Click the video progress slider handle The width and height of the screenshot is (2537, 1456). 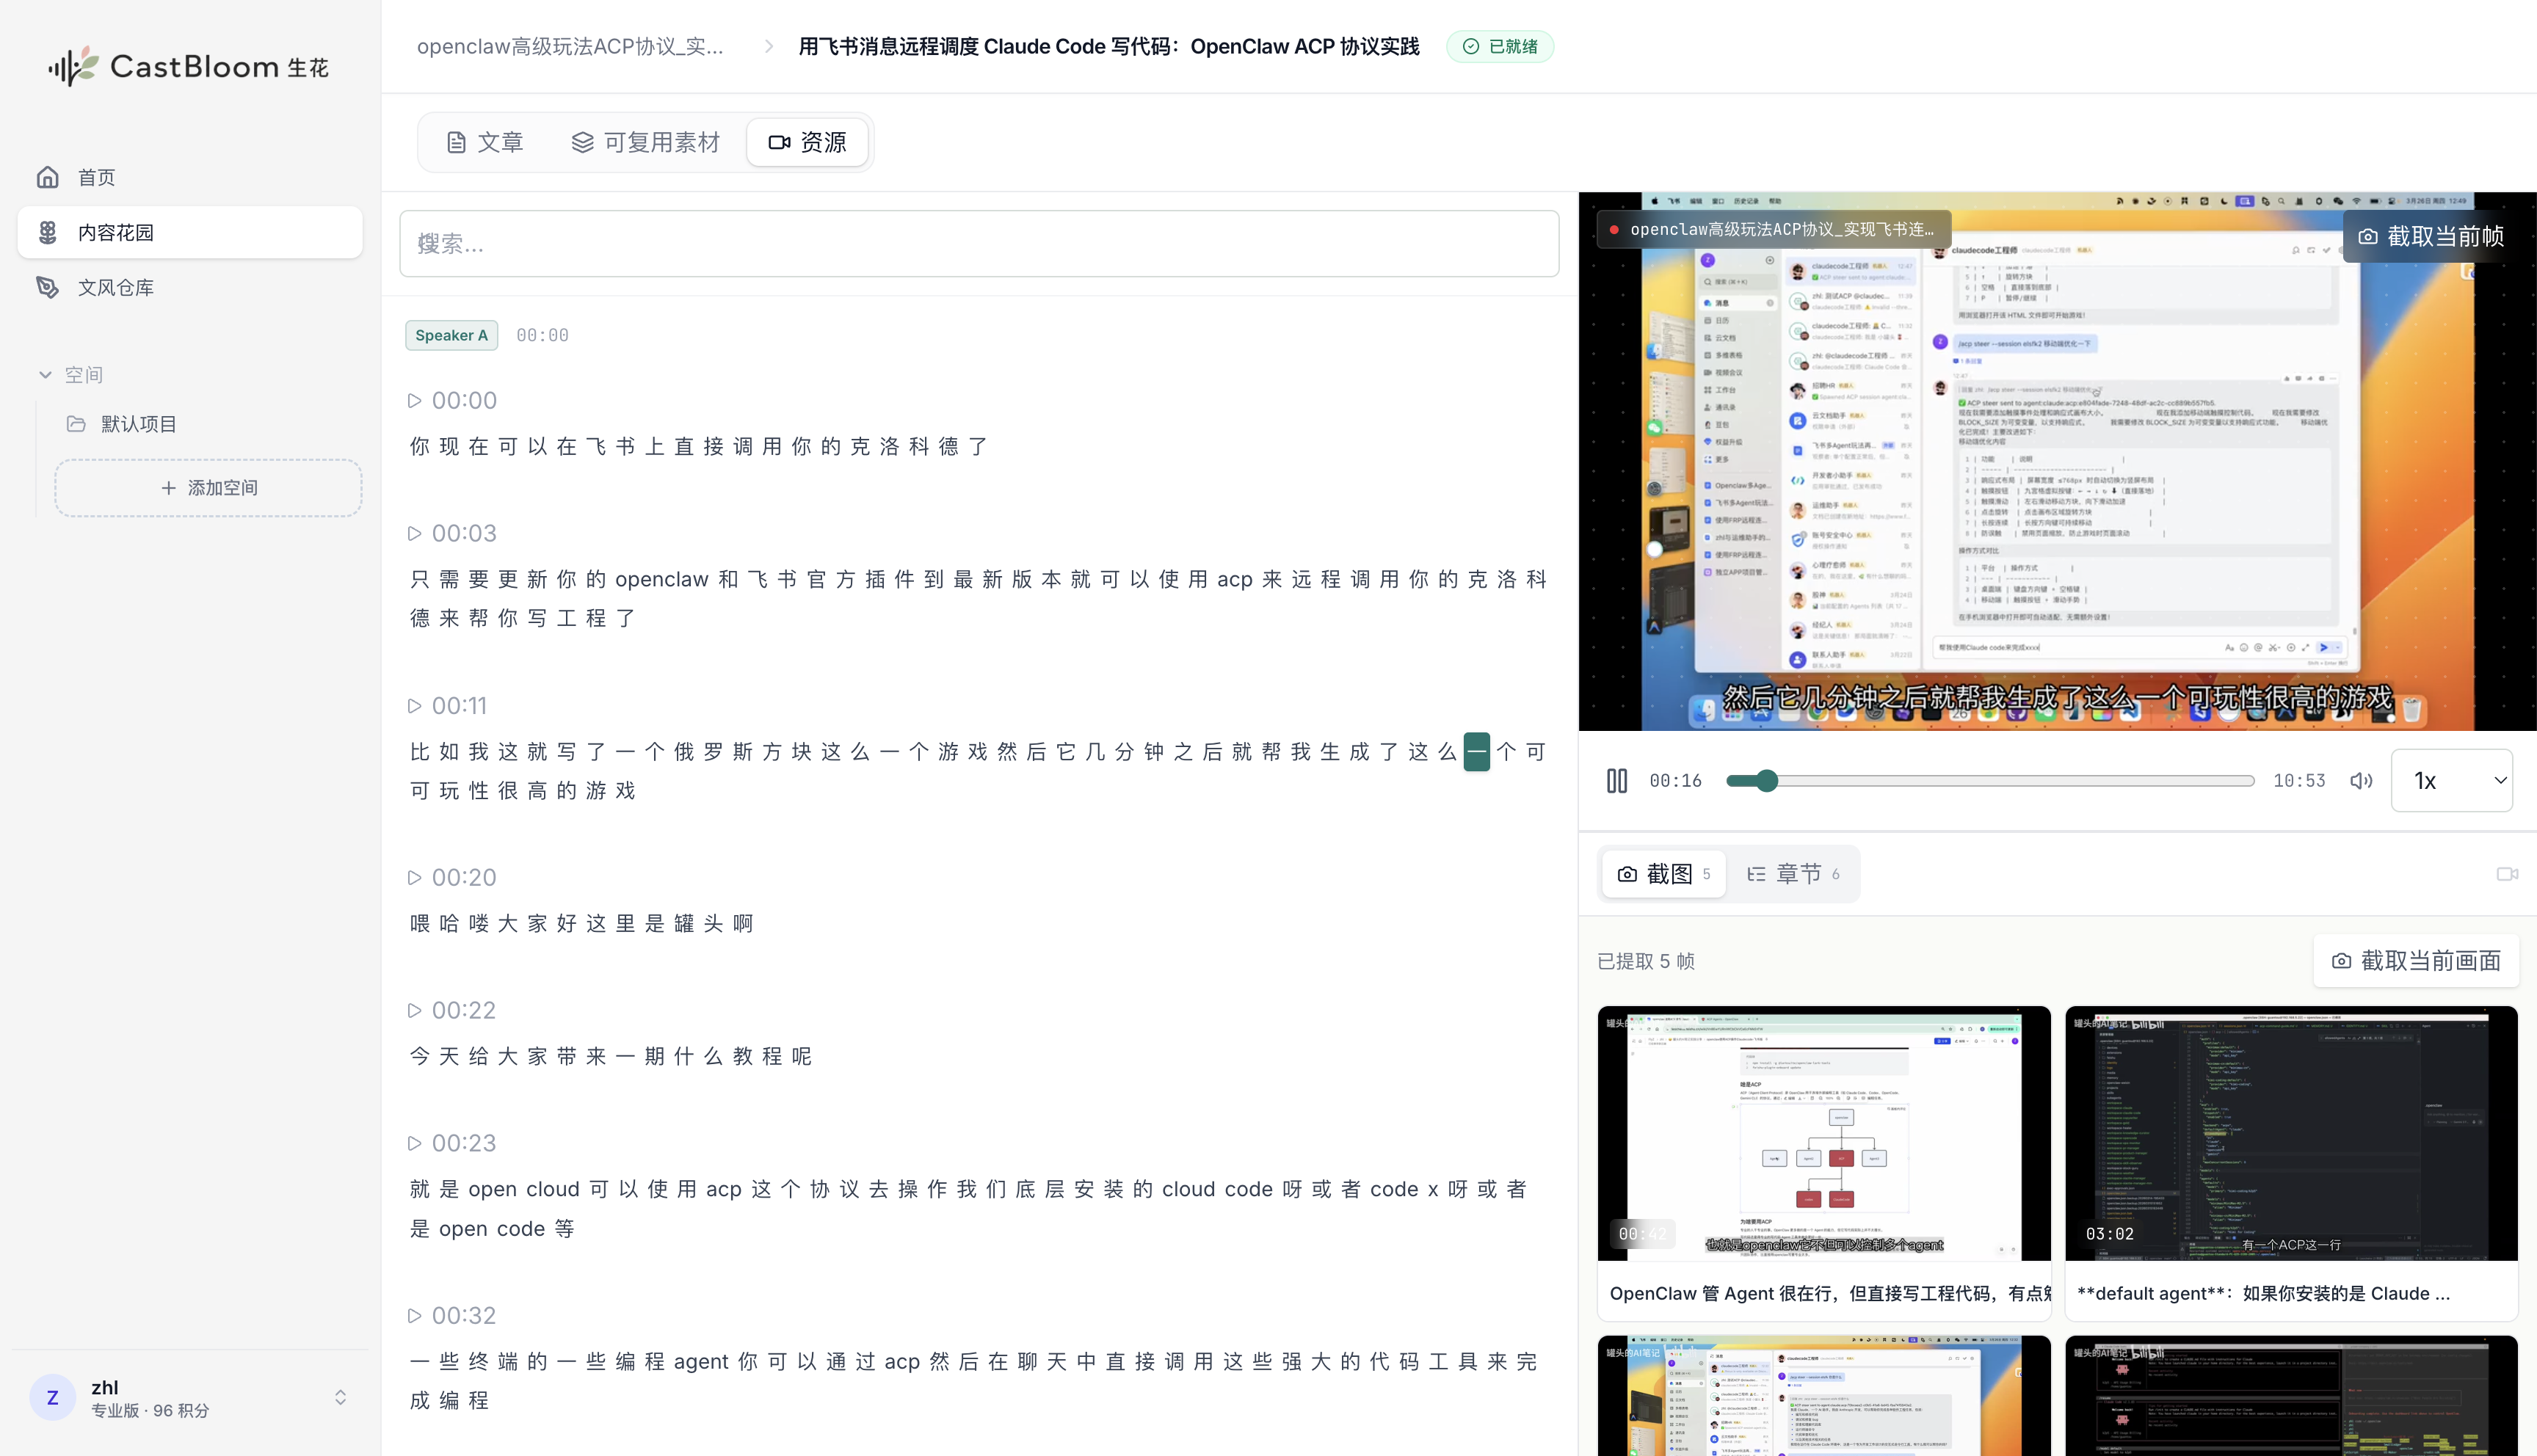coord(1767,780)
